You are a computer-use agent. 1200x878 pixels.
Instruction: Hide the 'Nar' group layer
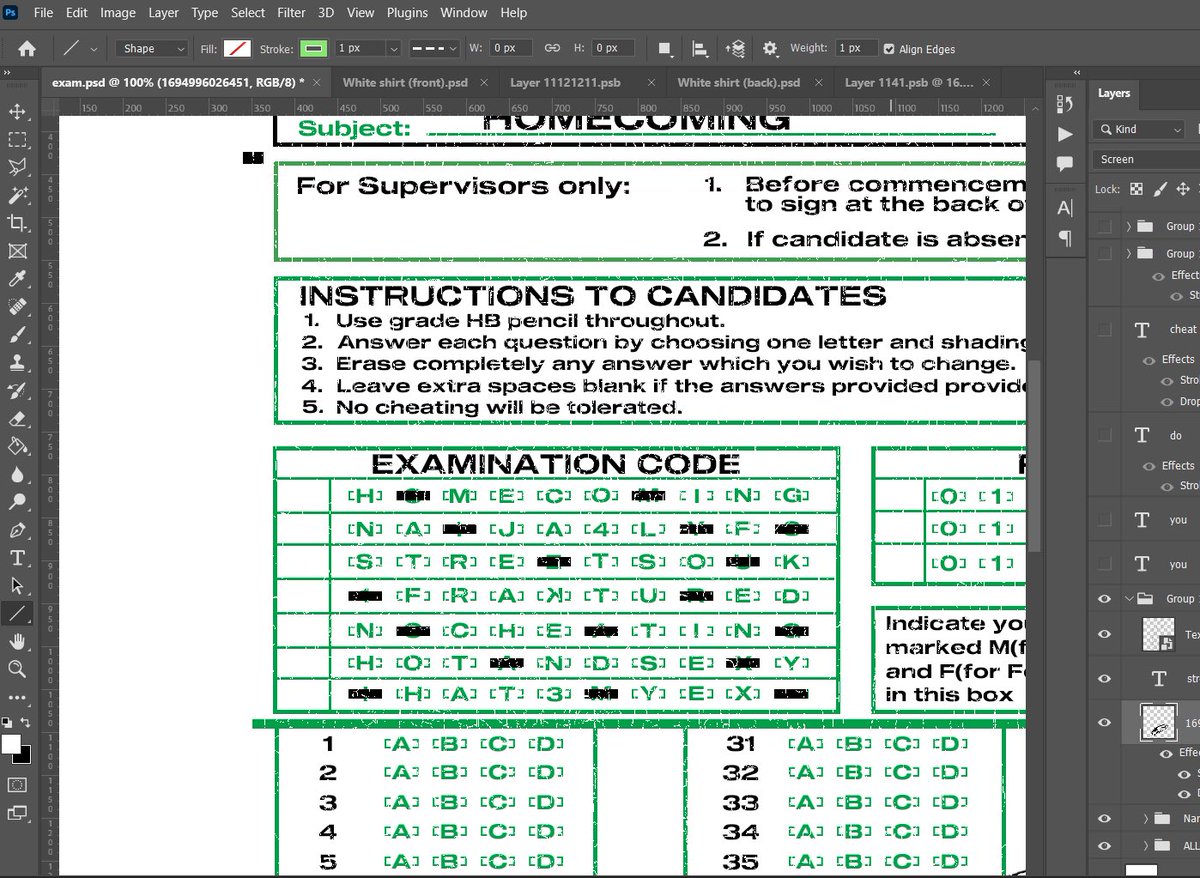pyautogui.click(x=1104, y=818)
